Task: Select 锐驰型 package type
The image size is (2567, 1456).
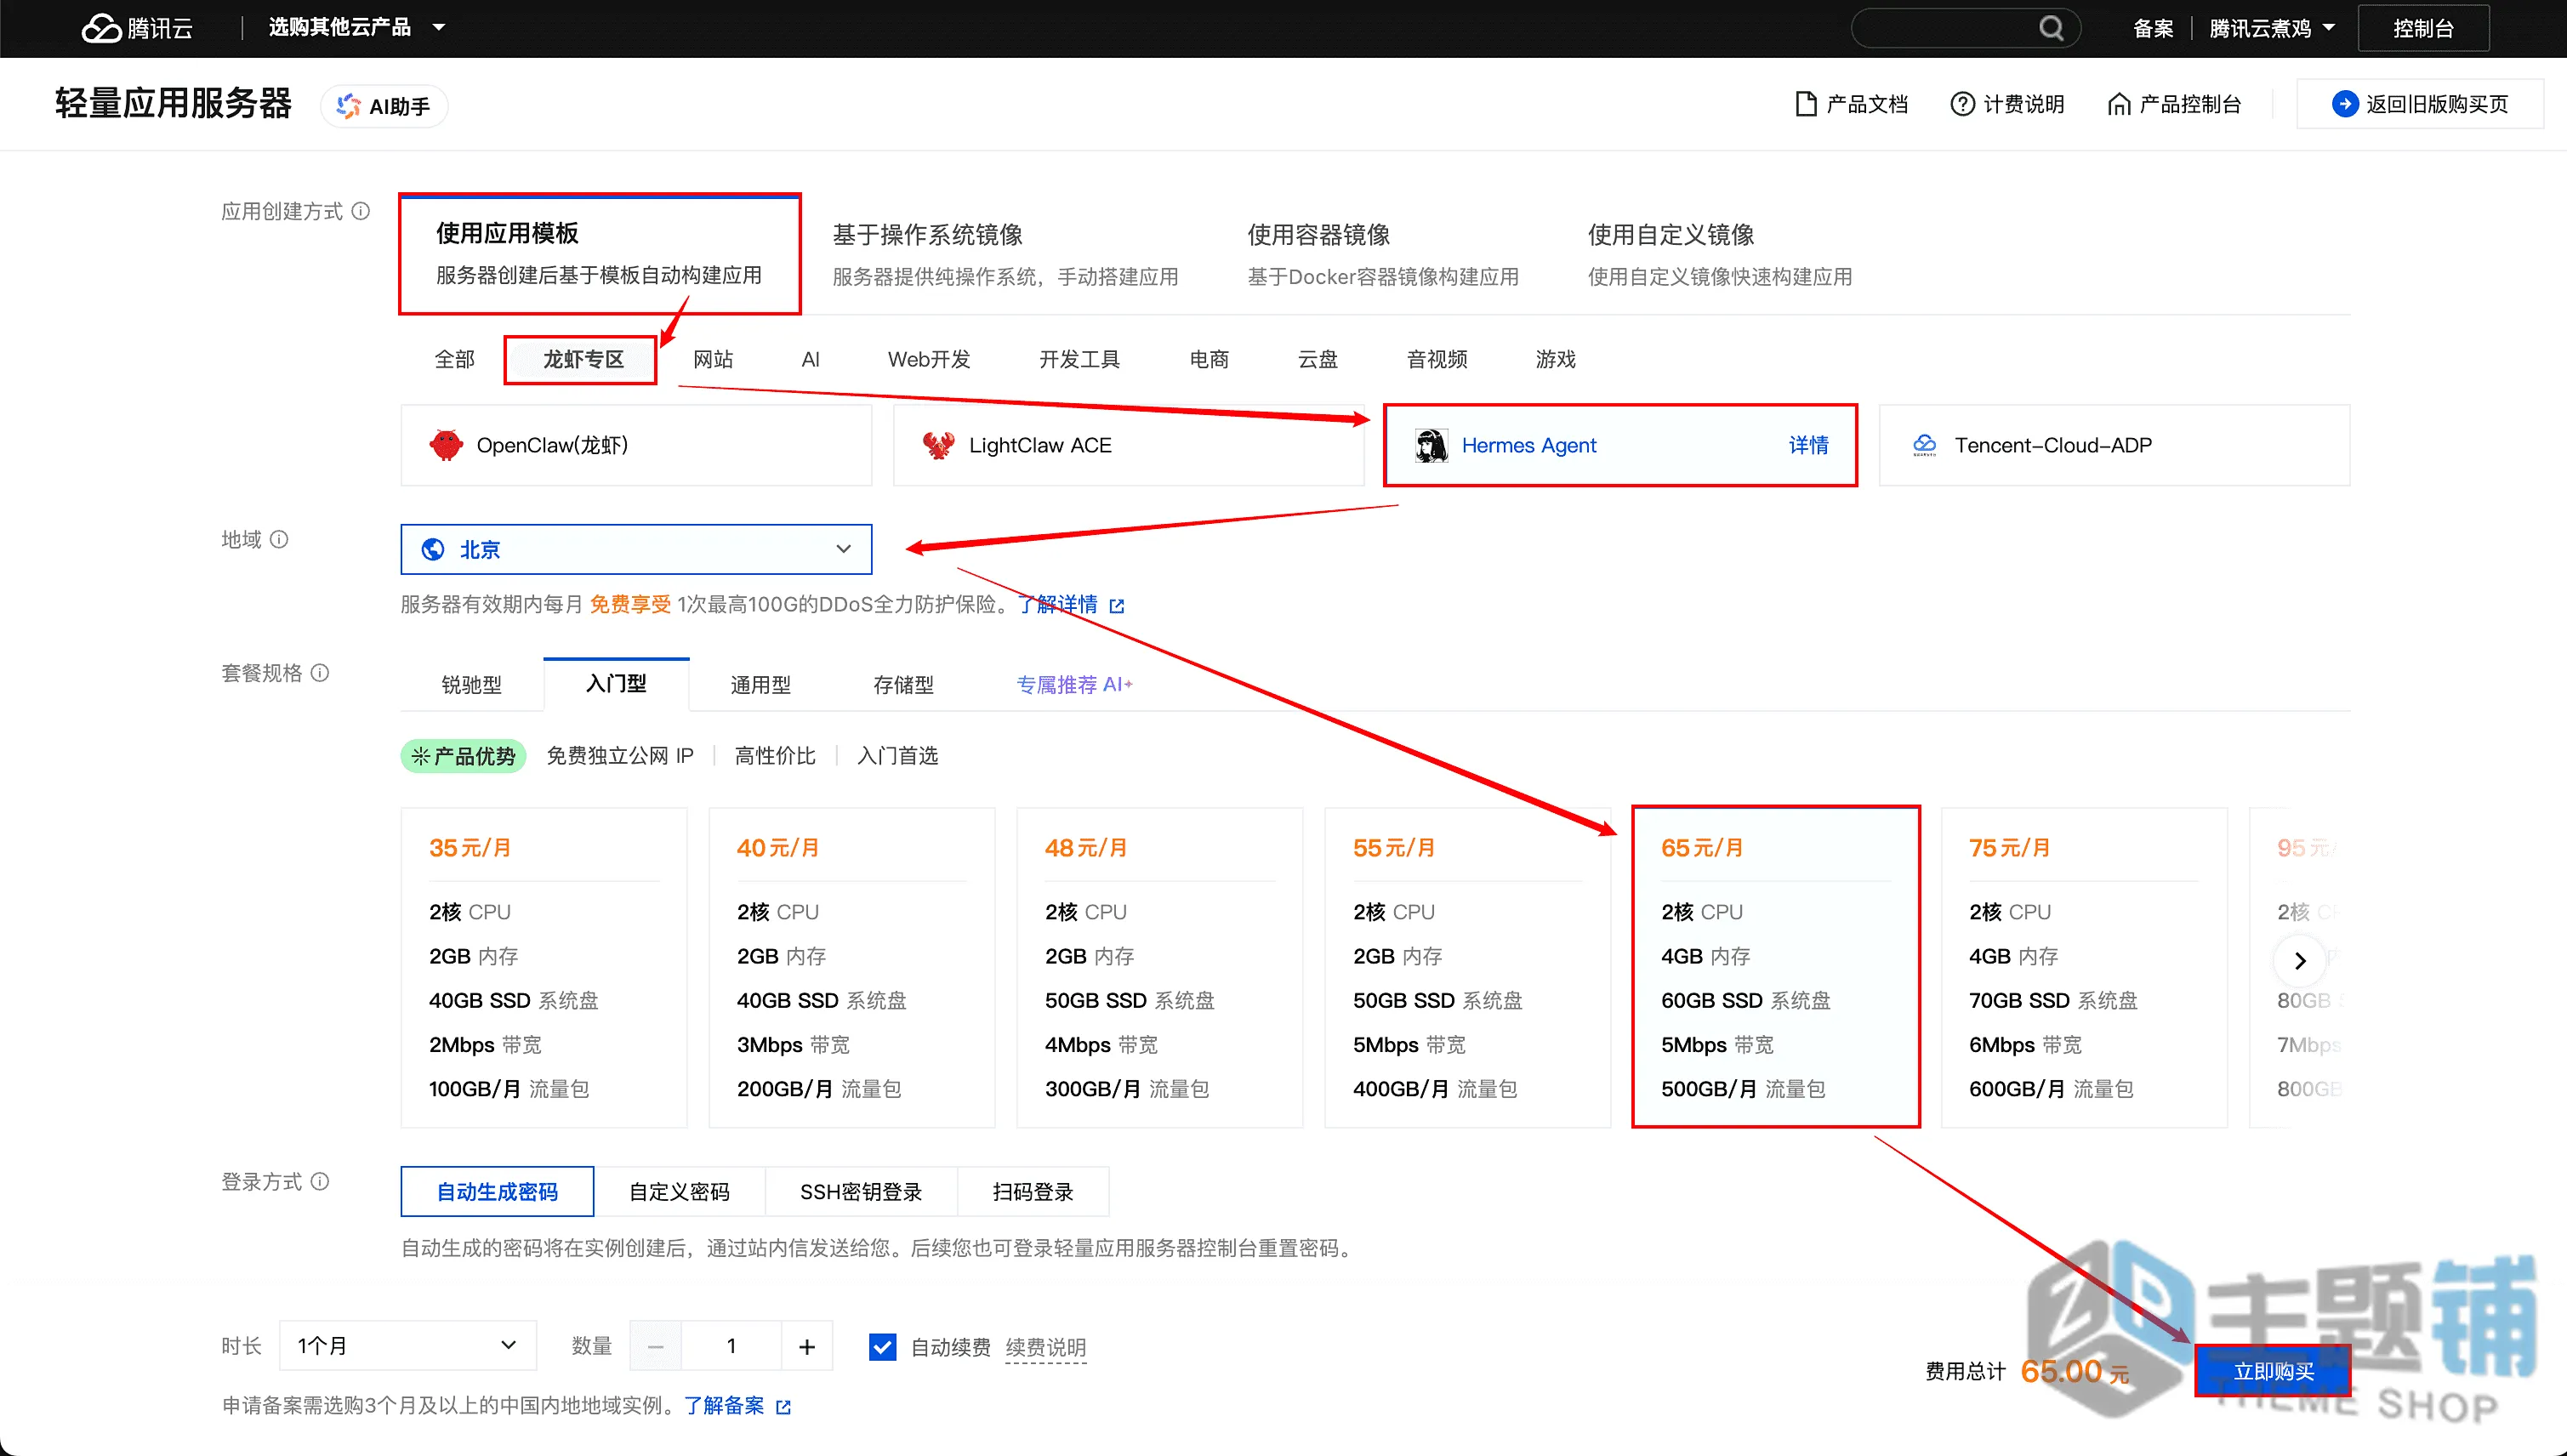Action: pyautogui.click(x=471, y=684)
